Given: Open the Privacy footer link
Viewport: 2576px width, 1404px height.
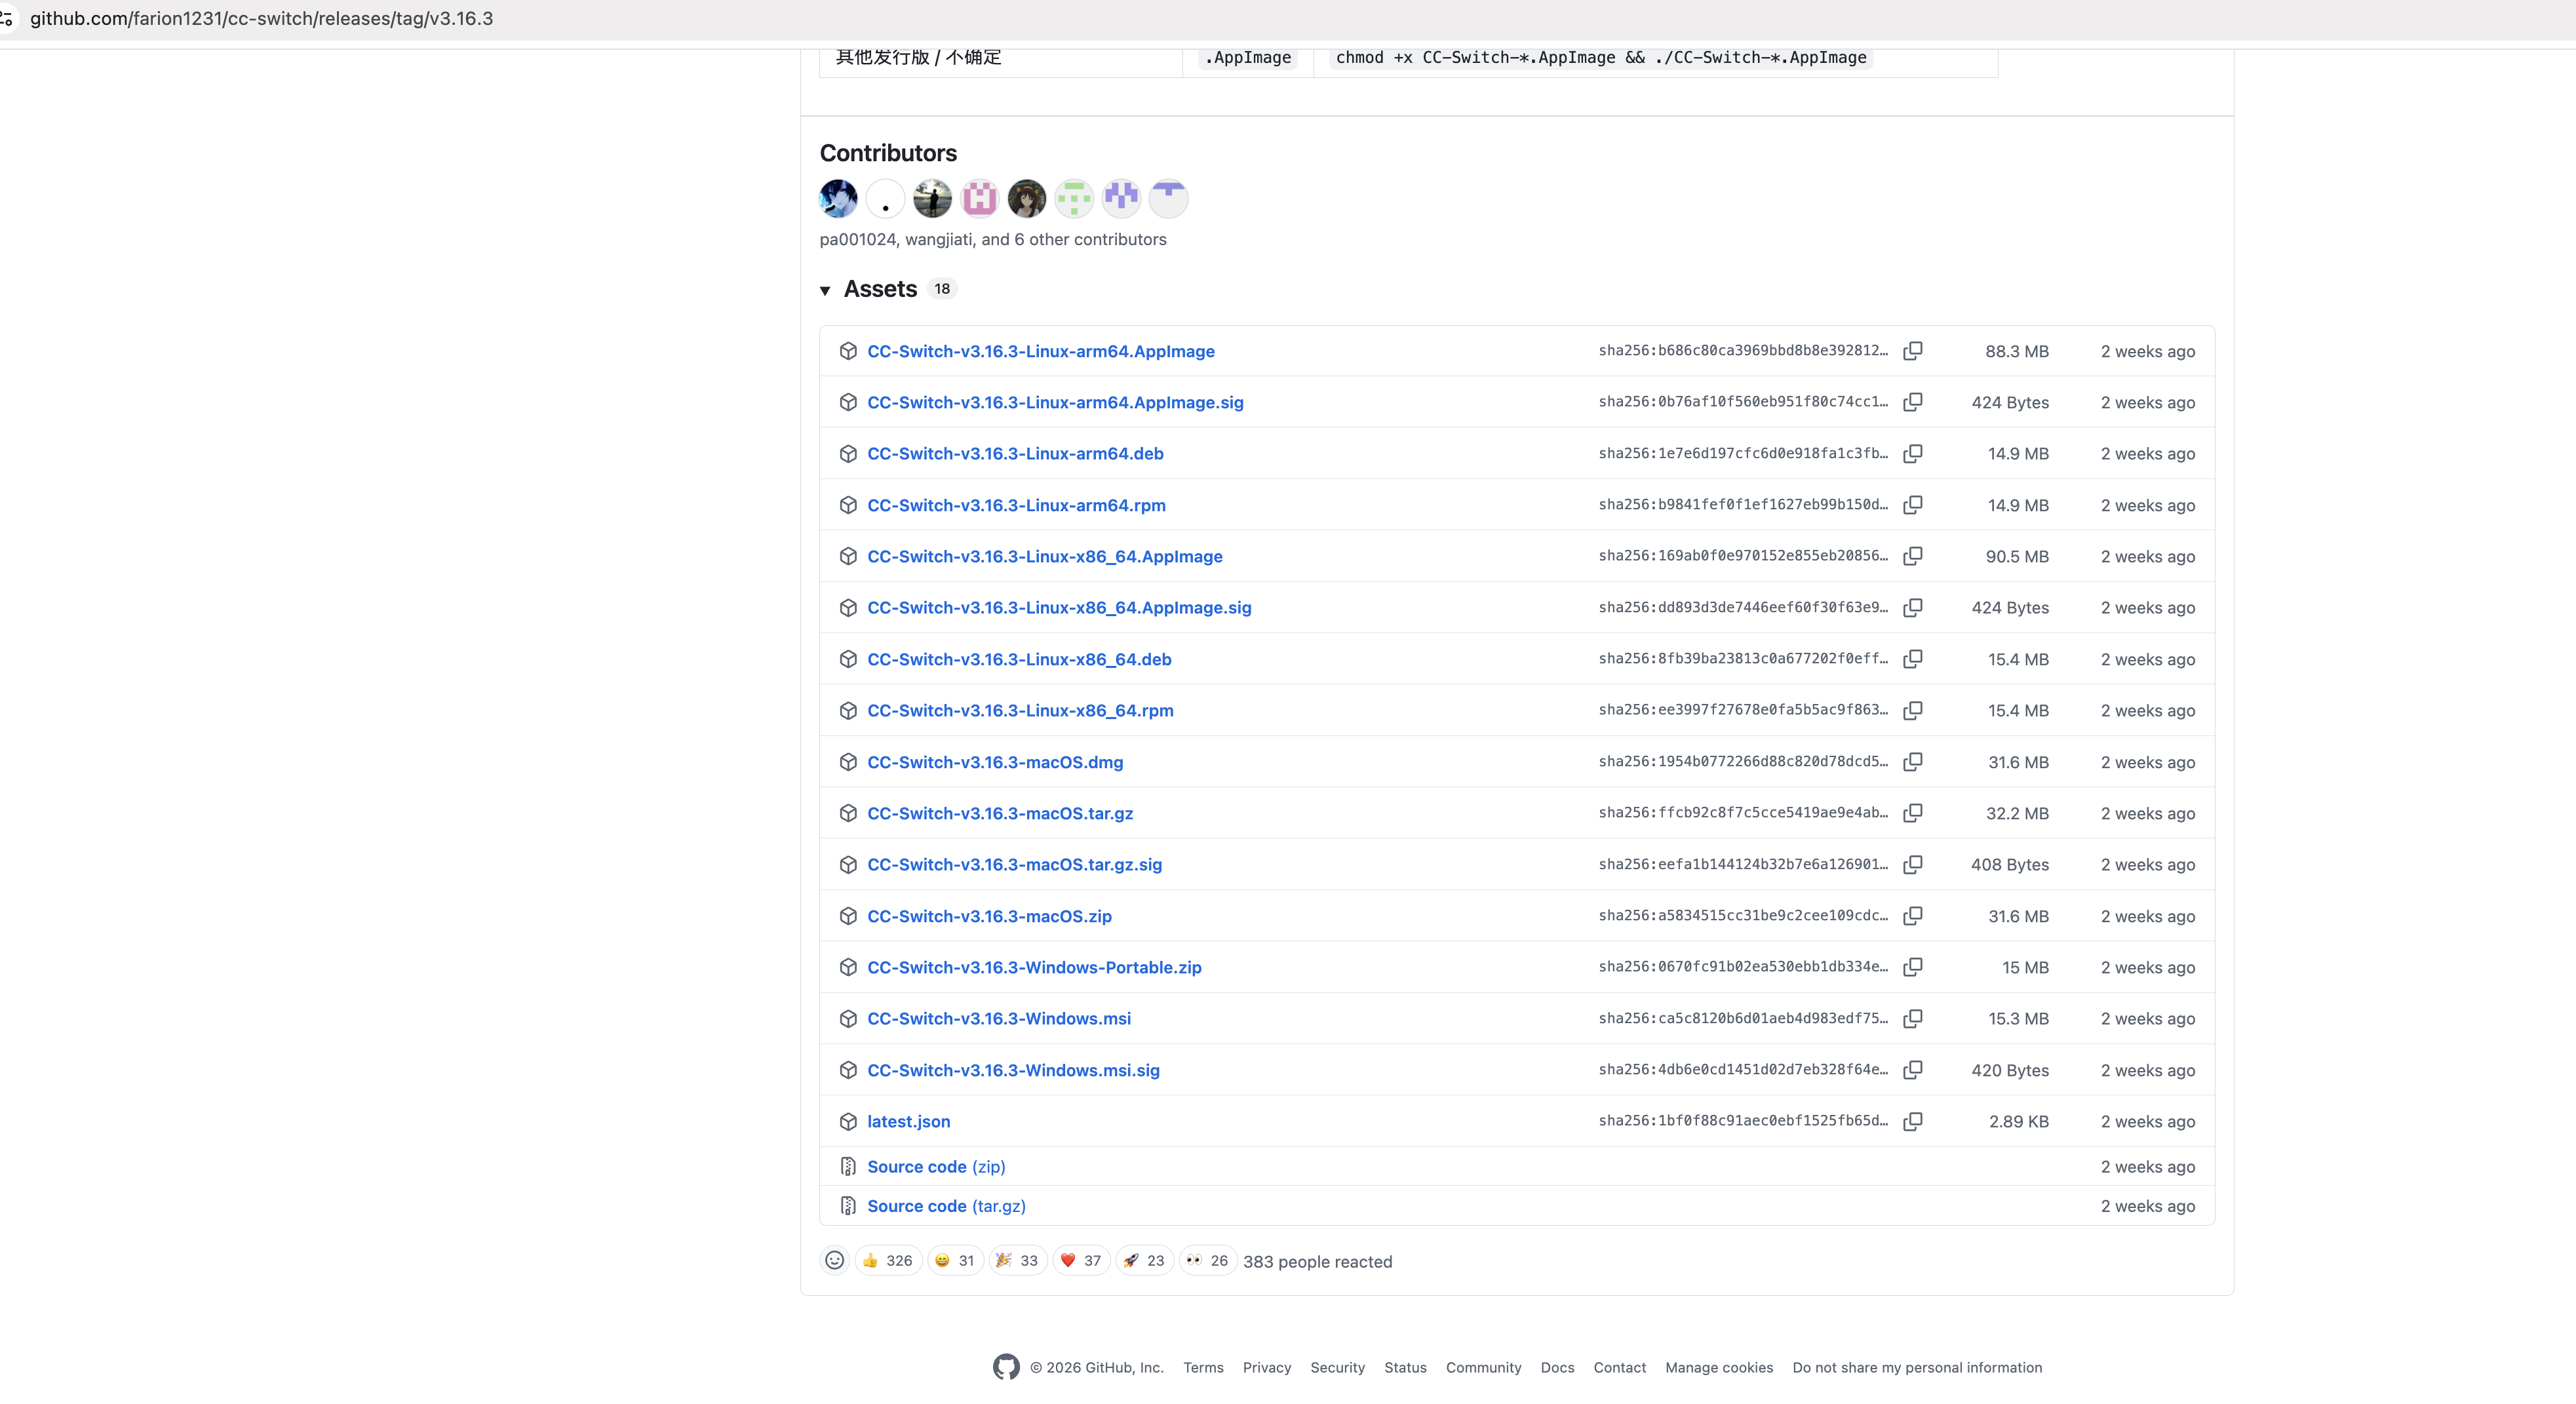Looking at the screenshot, I should point(1266,1367).
